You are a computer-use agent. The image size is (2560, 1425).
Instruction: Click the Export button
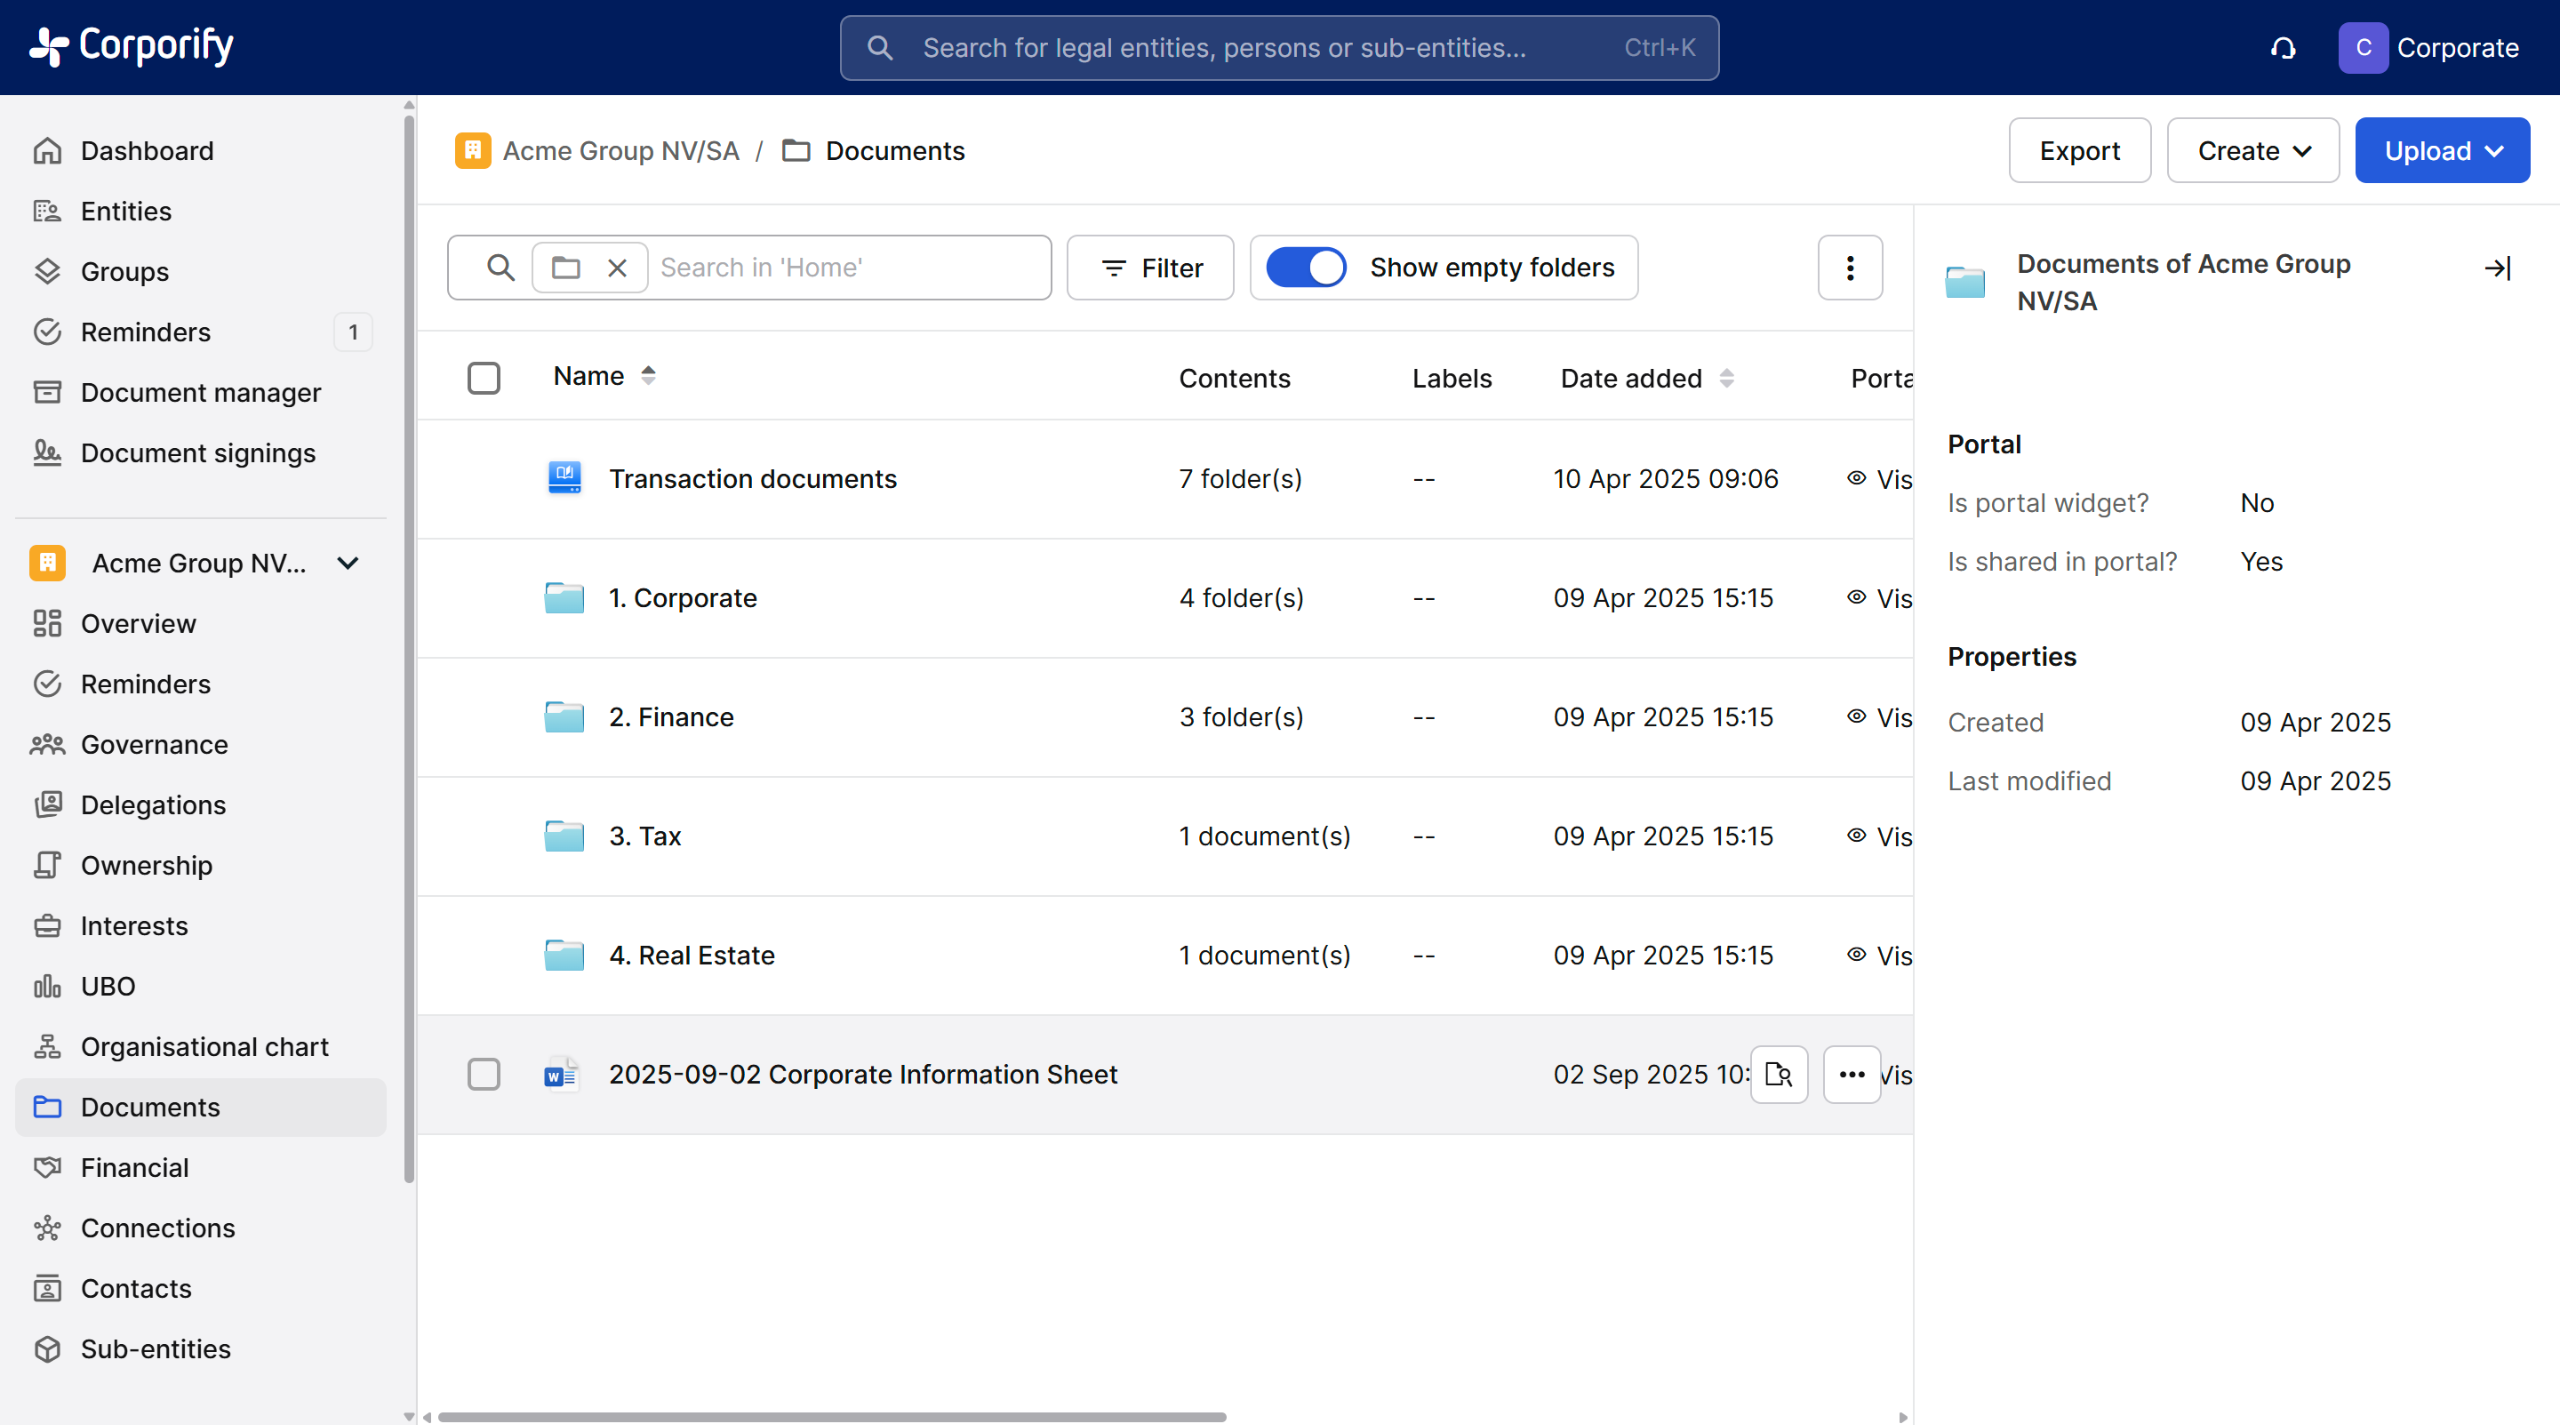coord(2079,151)
